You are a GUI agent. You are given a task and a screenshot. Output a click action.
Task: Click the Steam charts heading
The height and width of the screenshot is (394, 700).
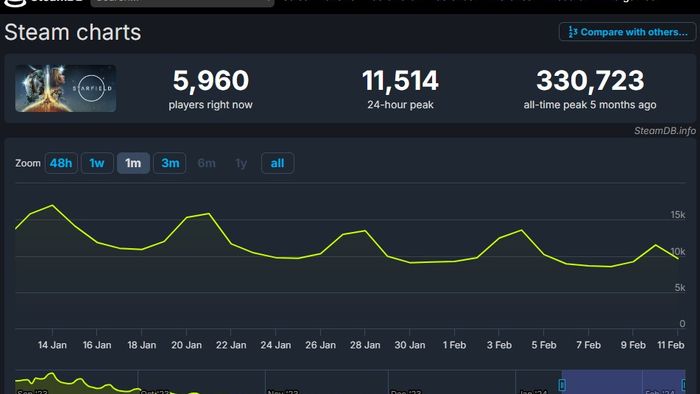click(73, 32)
